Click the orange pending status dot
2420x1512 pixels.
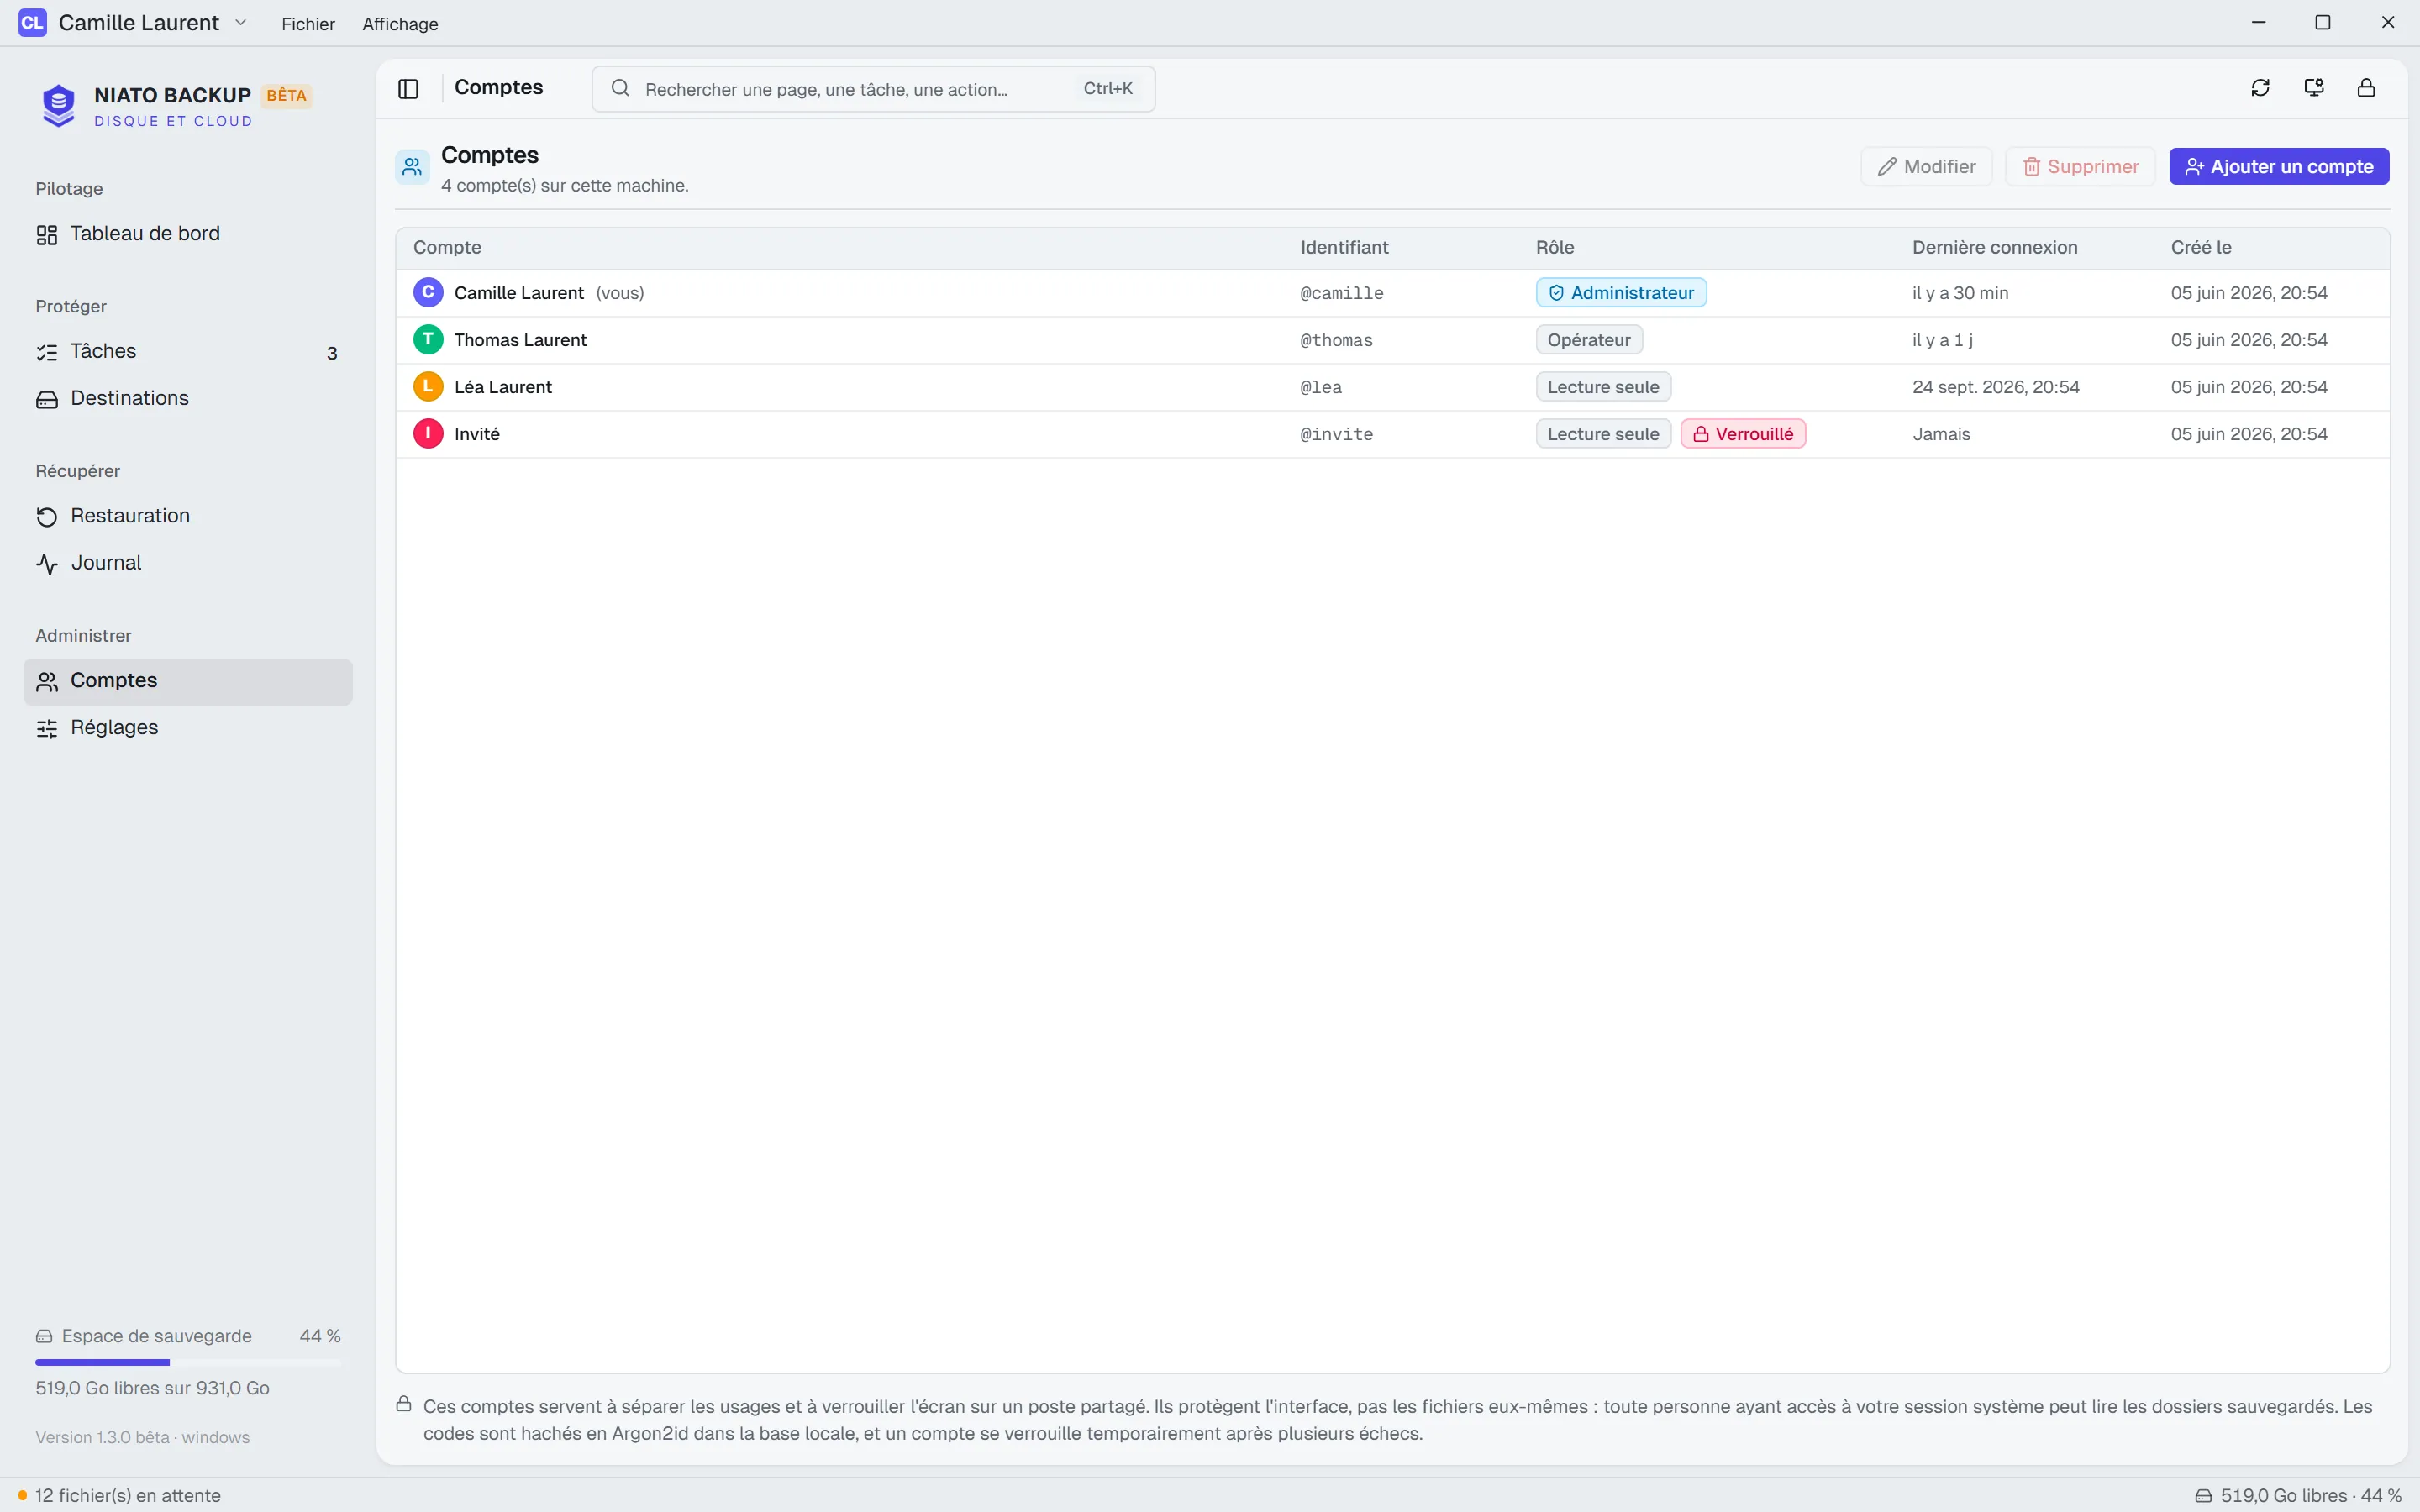(x=22, y=1495)
